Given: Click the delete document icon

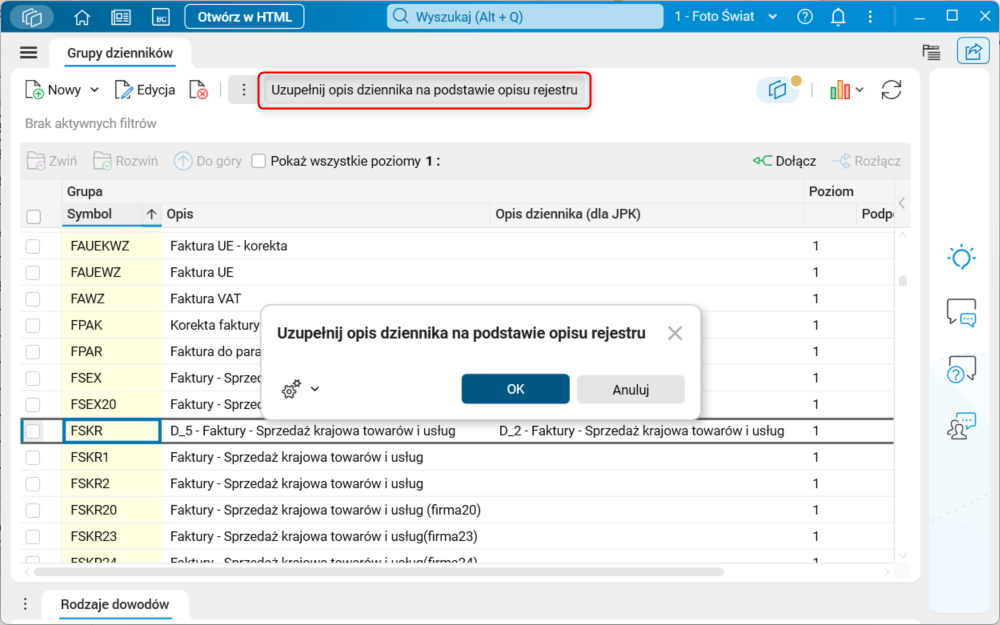Looking at the screenshot, I should coord(199,90).
